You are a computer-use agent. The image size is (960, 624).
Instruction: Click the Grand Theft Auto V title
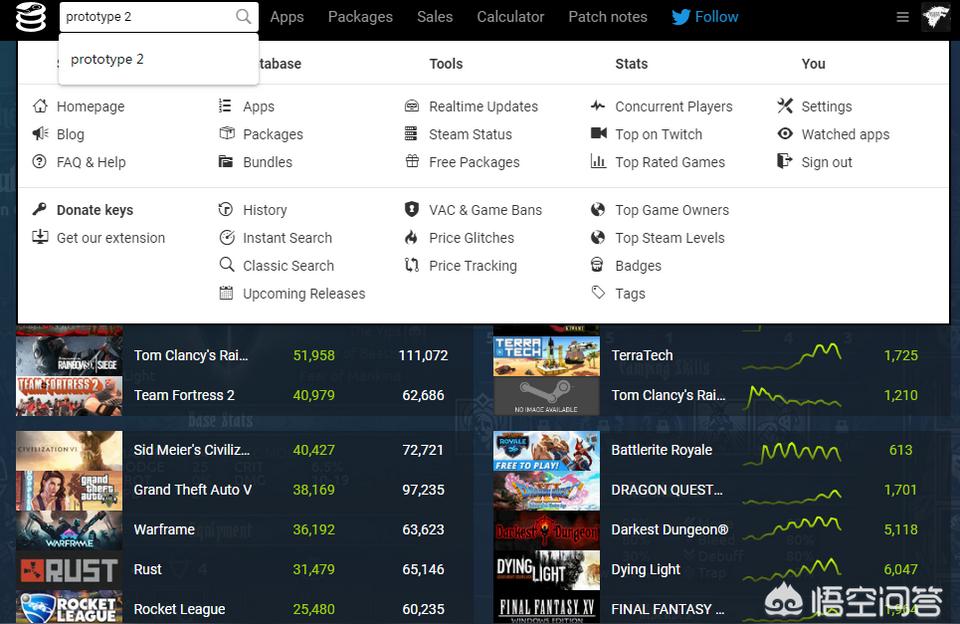[x=193, y=490]
